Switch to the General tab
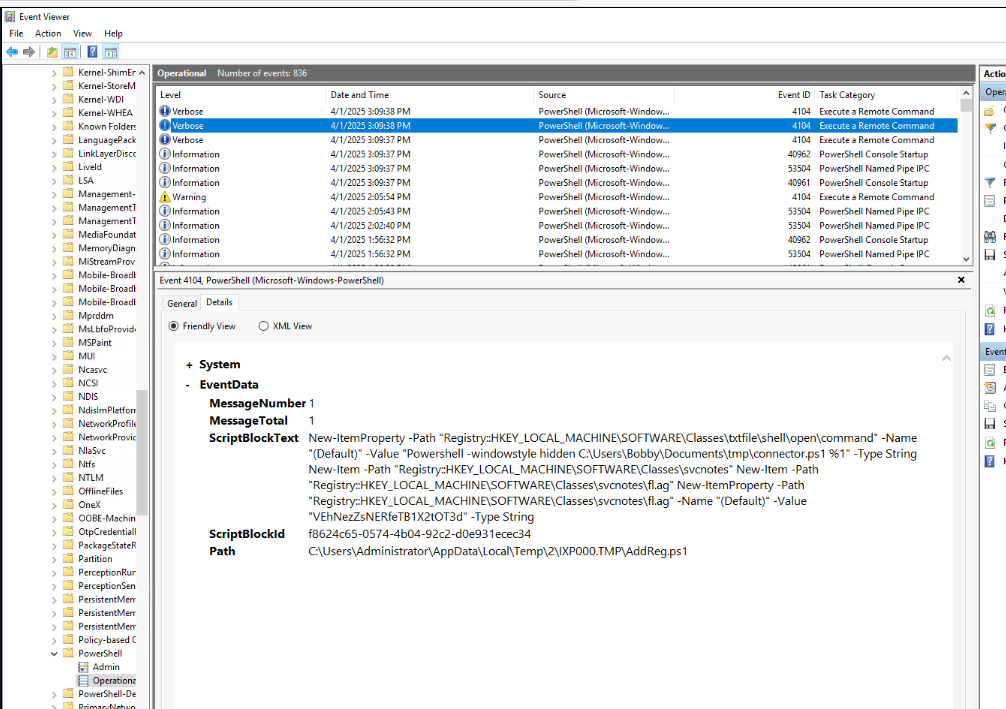This screenshot has height=709, width=1006. tap(182, 303)
